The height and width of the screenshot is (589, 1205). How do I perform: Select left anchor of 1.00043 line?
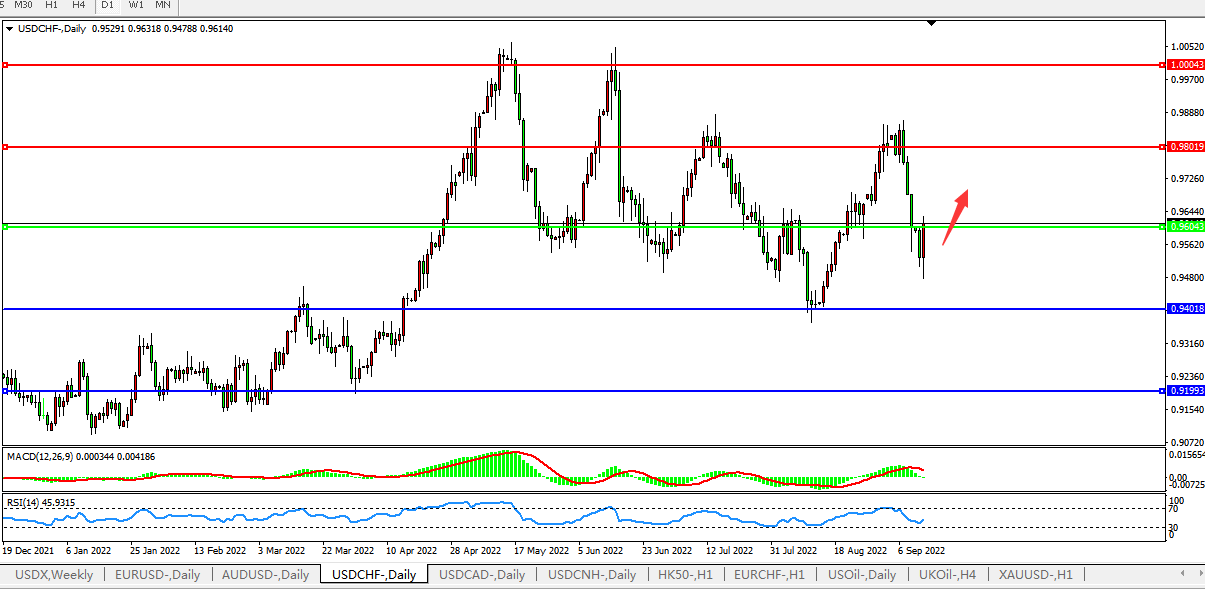(5, 65)
